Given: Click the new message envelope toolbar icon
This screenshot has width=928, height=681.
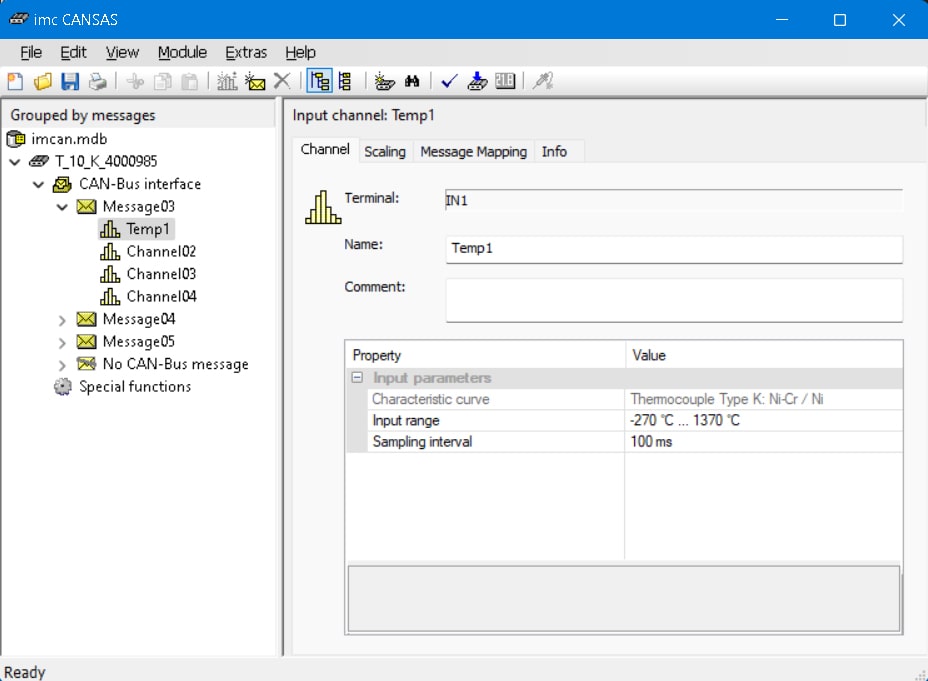Looking at the screenshot, I should coord(255,82).
